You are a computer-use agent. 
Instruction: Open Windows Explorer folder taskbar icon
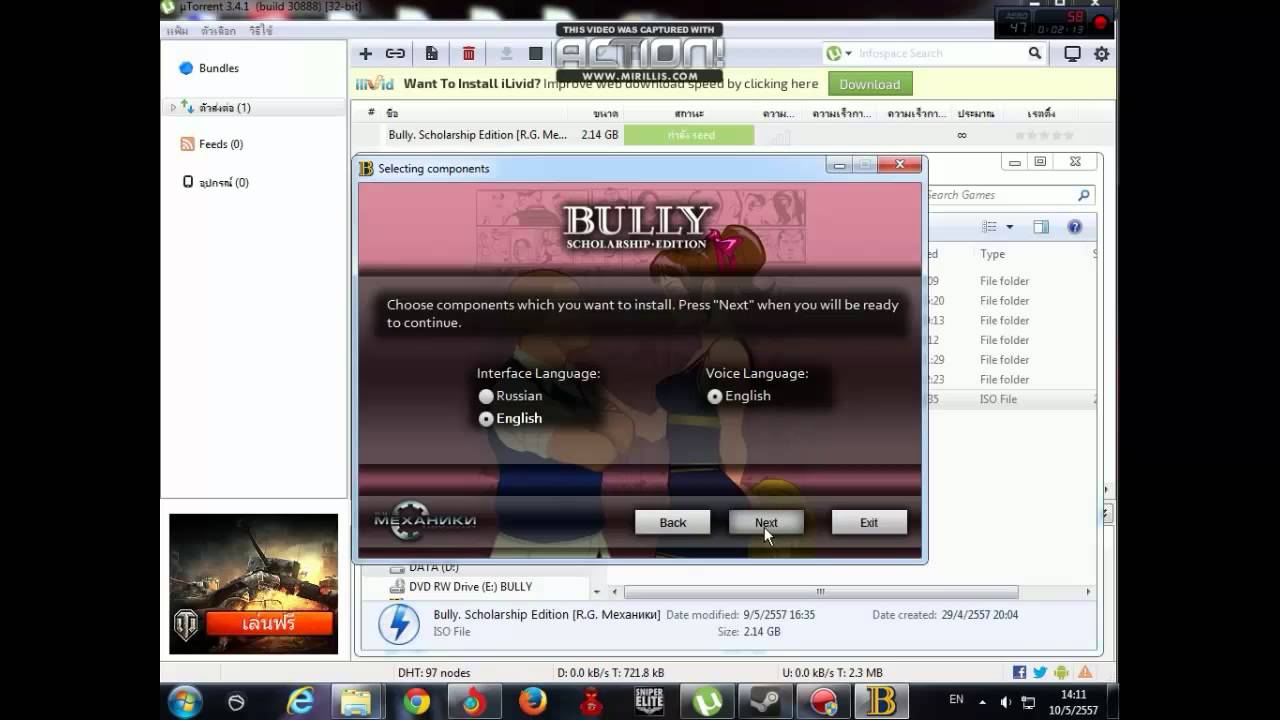357,702
